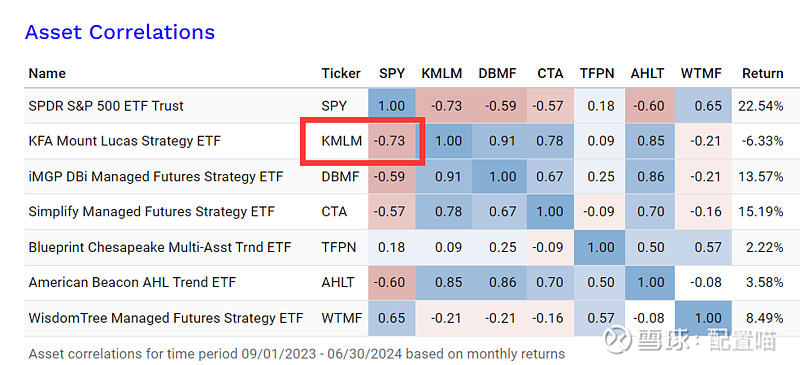Click the Asset Correlations heading
Image resolution: width=800 pixels, height=365 pixels.
119,32
